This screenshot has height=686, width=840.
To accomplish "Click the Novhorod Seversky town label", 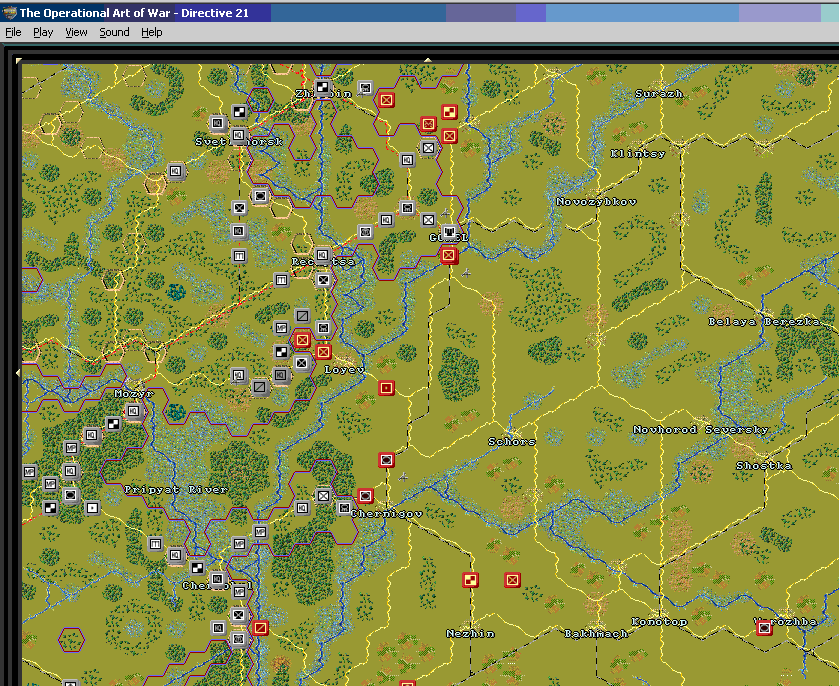I will tap(701, 429).
